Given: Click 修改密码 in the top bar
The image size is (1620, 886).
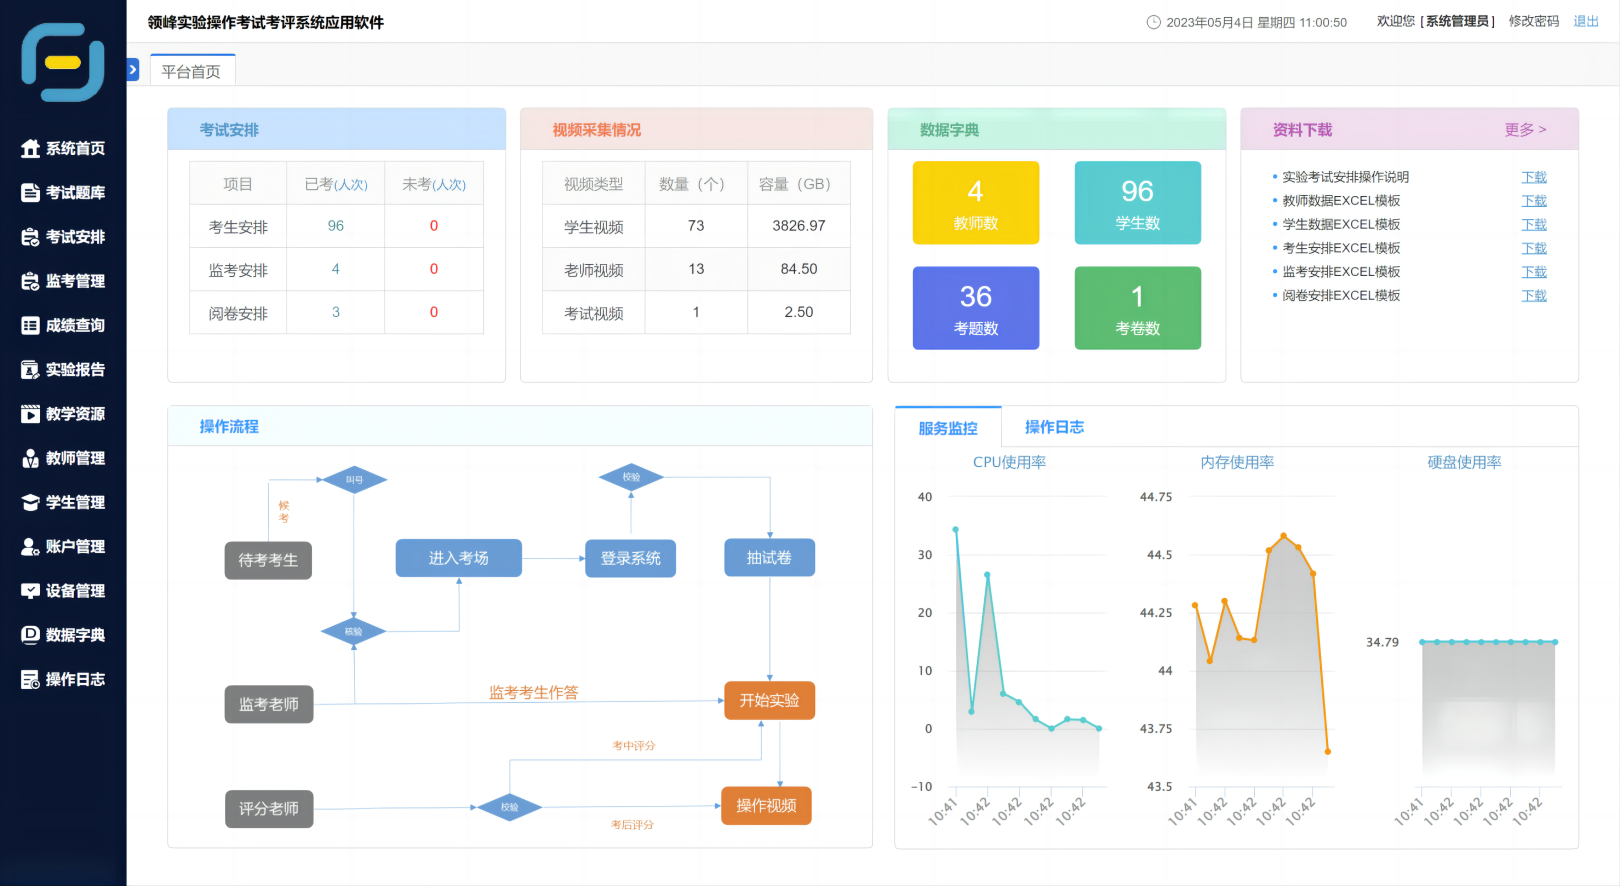Looking at the screenshot, I should [x=1533, y=21].
